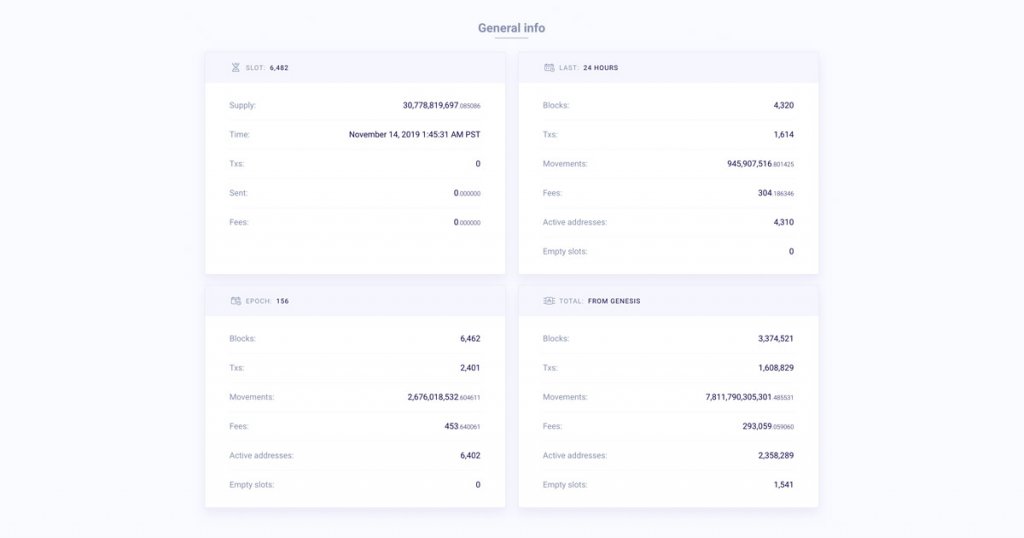Viewport: 1024px width, 538px height.
Task: Click the calendar icon beside Last 24 Hours
Action: point(549,68)
